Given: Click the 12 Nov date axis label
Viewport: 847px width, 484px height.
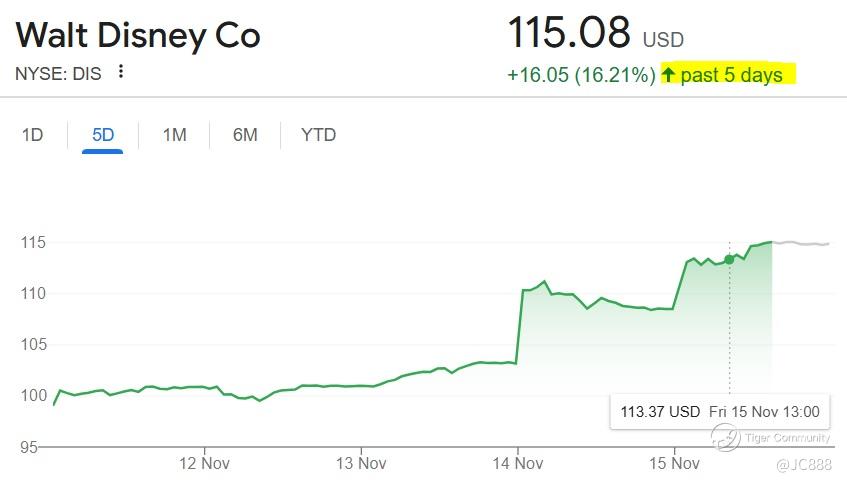Looking at the screenshot, I should [204, 463].
